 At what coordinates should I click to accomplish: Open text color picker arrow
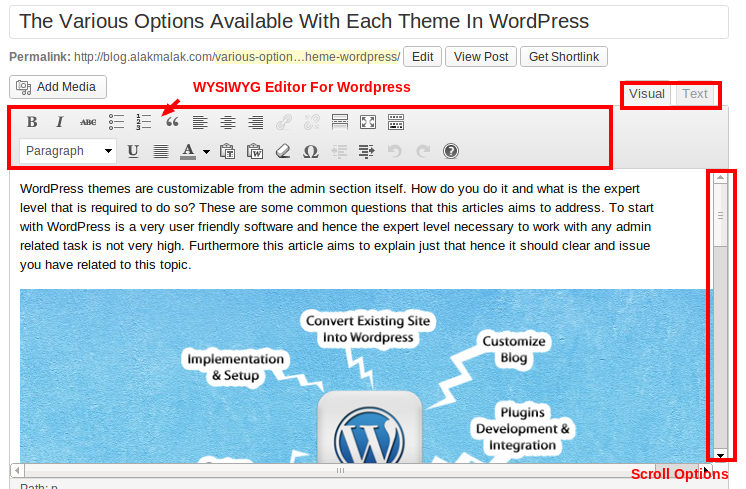[206, 152]
